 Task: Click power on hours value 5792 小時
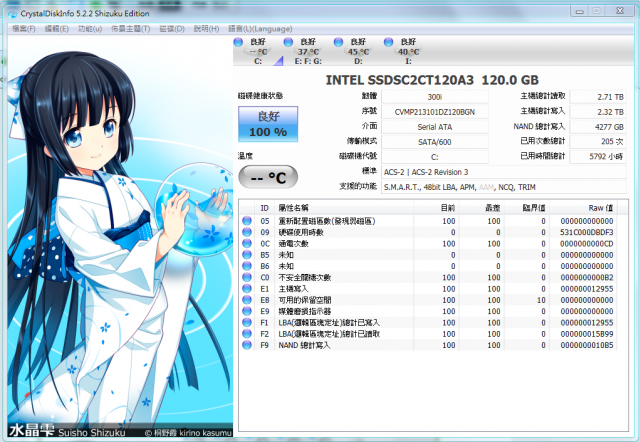click(x=598, y=156)
